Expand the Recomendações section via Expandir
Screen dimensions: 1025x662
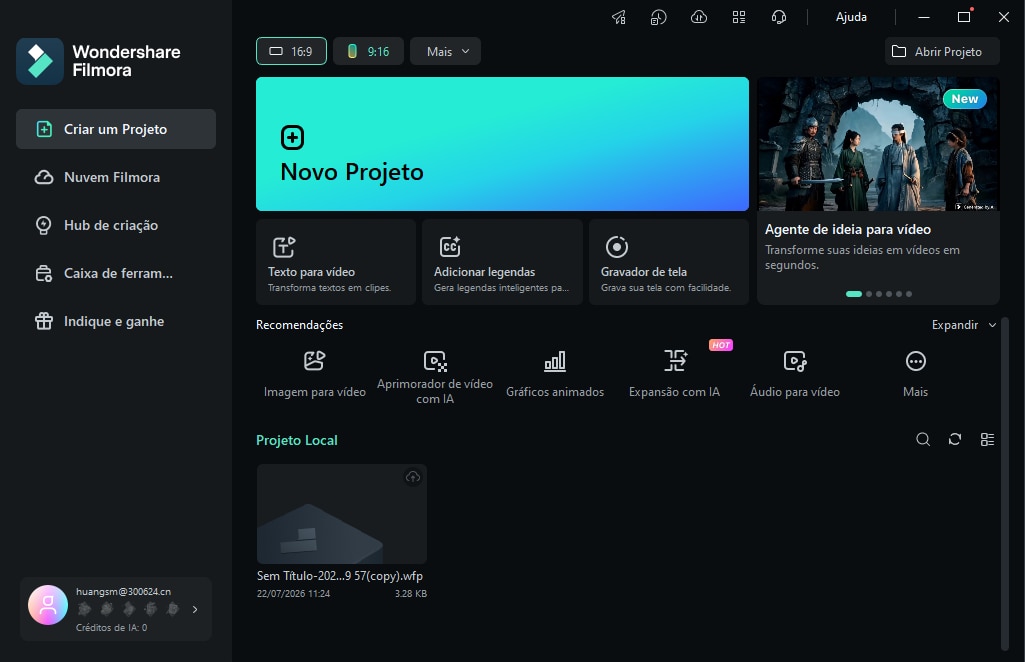(964, 325)
